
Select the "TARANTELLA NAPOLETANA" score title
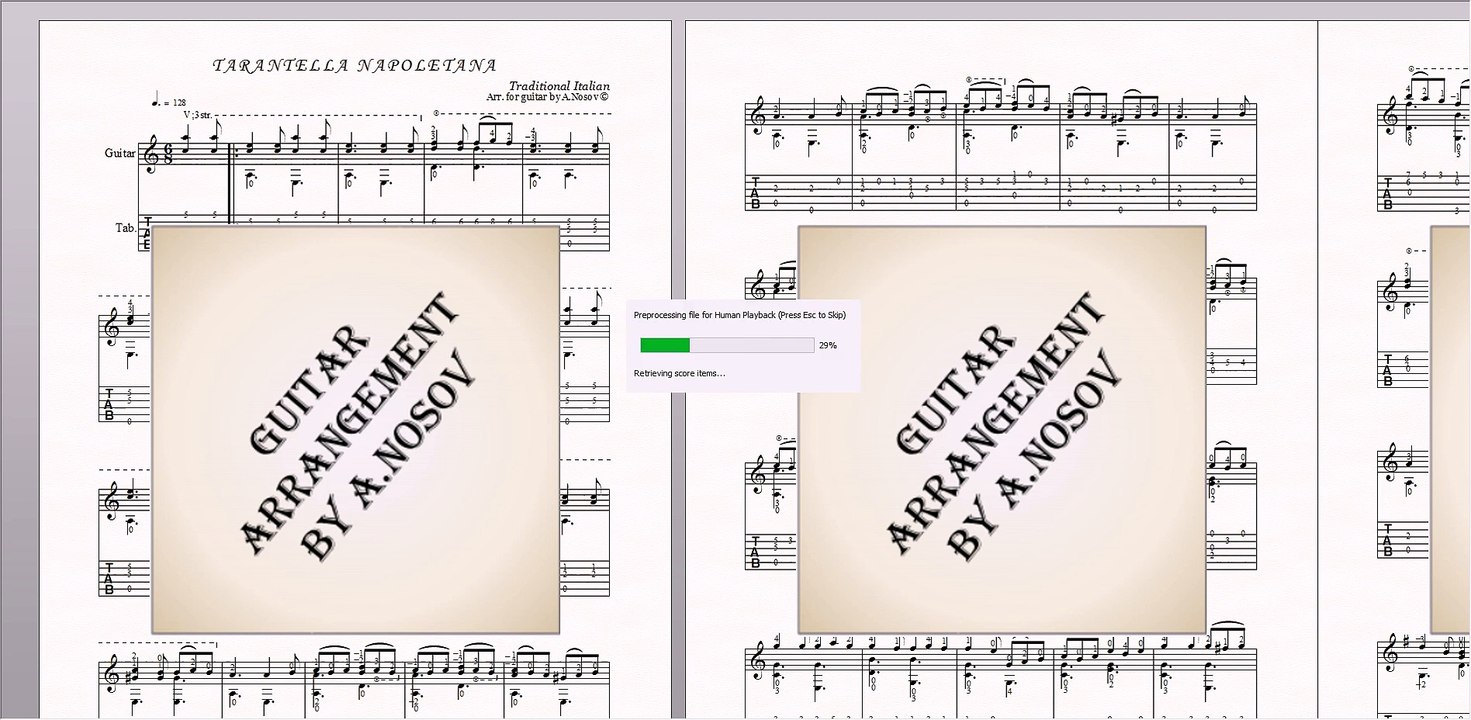coord(355,66)
